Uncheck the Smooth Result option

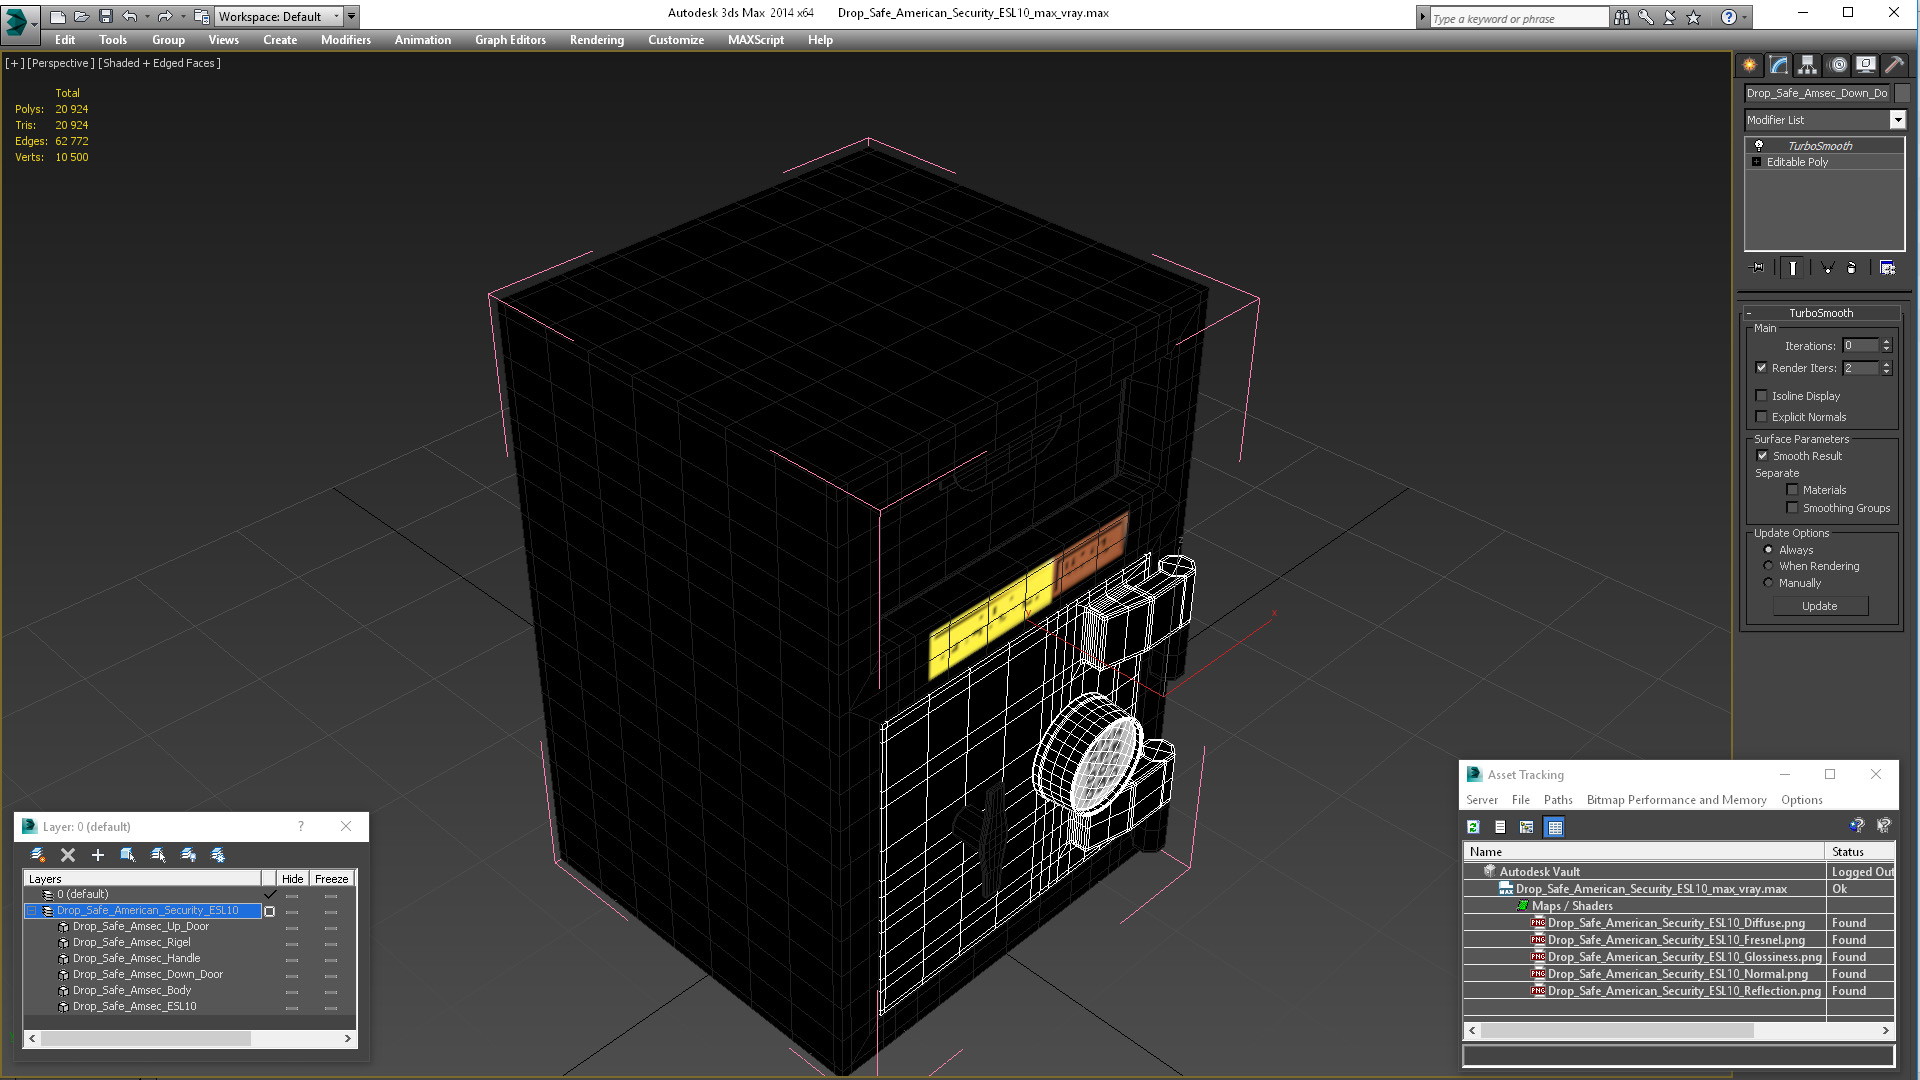pyautogui.click(x=1762, y=456)
